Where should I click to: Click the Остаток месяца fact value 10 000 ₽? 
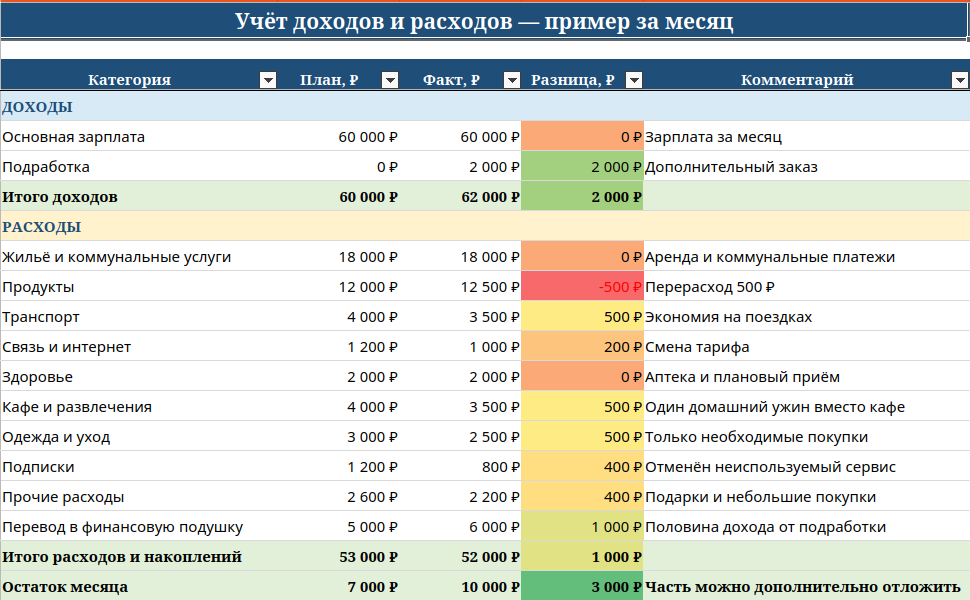point(460,586)
